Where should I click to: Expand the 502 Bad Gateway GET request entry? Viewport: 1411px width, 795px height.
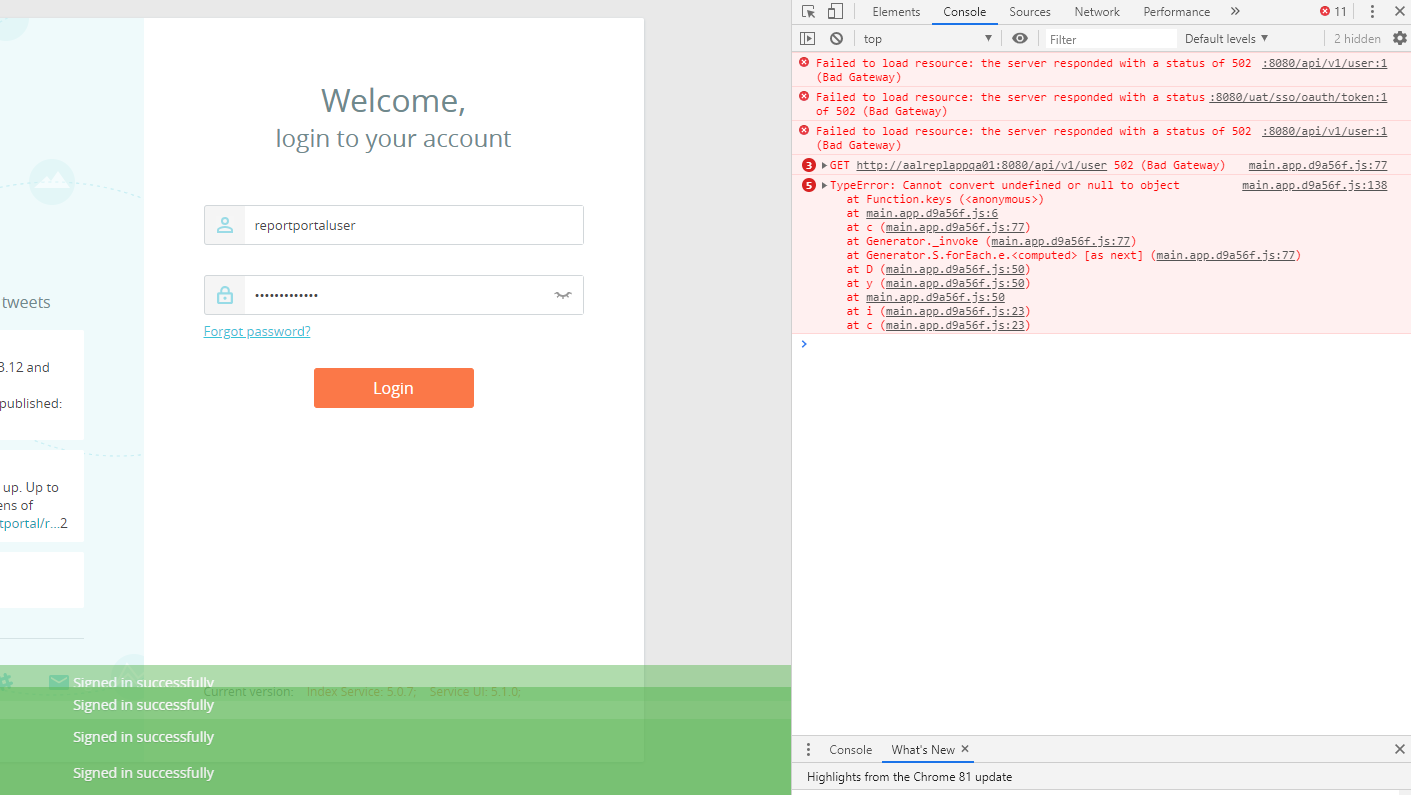coord(823,164)
